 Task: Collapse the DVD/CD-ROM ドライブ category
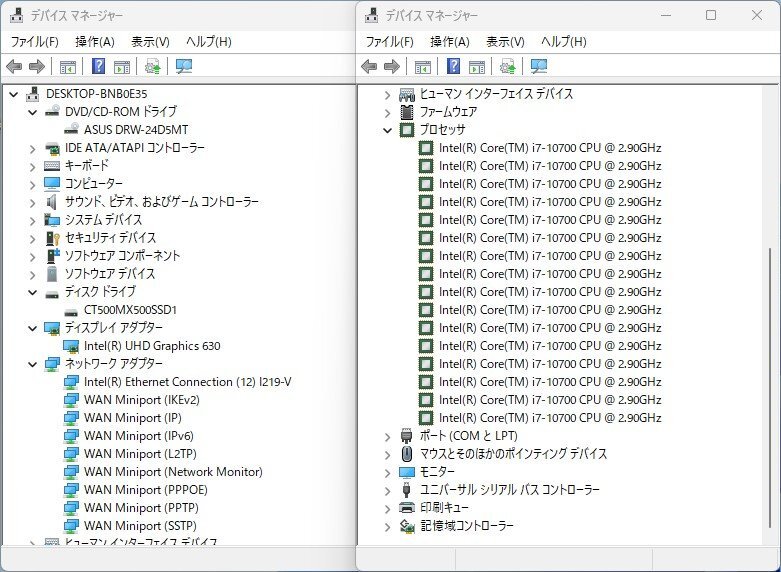coord(32,112)
